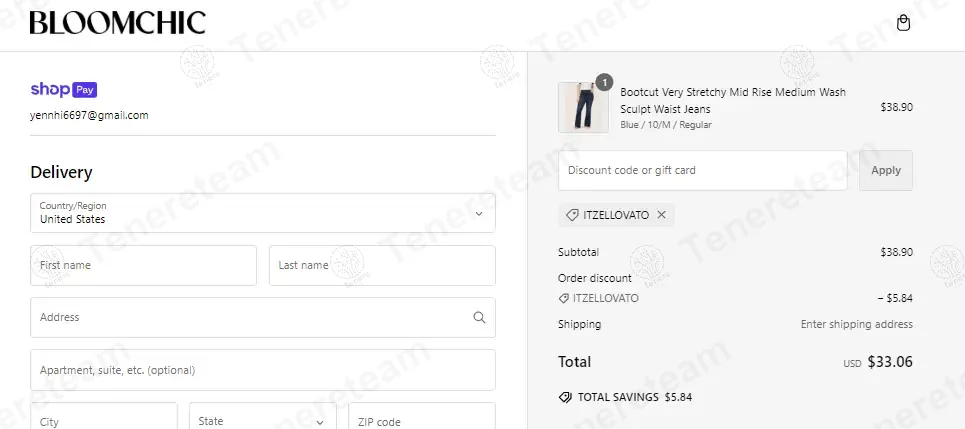Click the BLOOMCHIC store logo

[x=118, y=23]
